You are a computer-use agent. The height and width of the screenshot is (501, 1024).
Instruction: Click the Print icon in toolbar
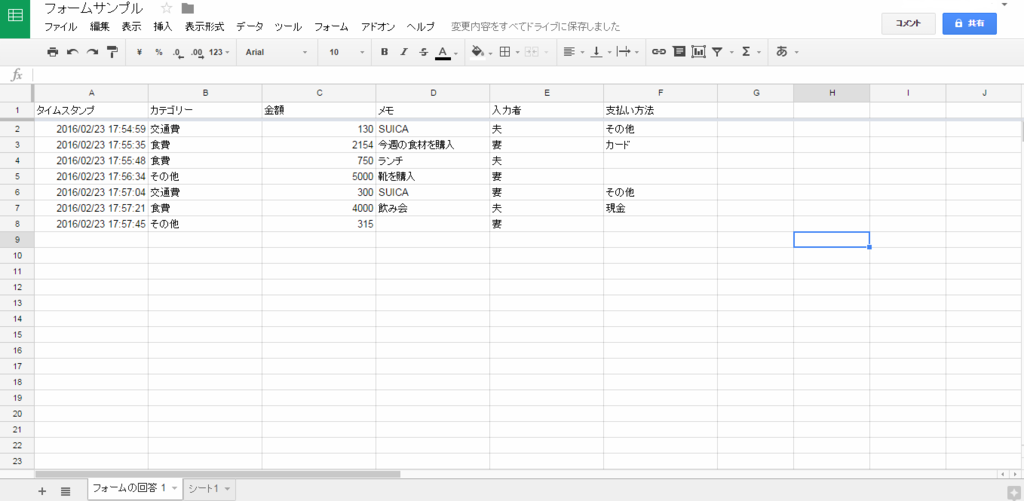53,52
